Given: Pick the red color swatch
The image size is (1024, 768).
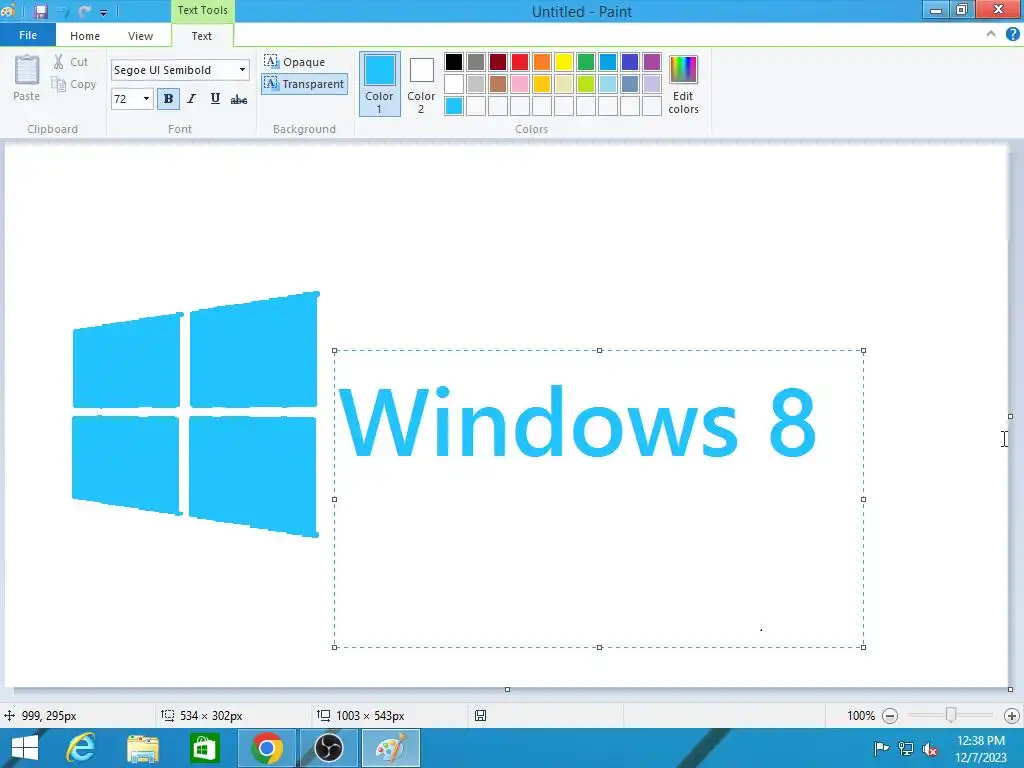Looking at the screenshot, I should [520, 62].
